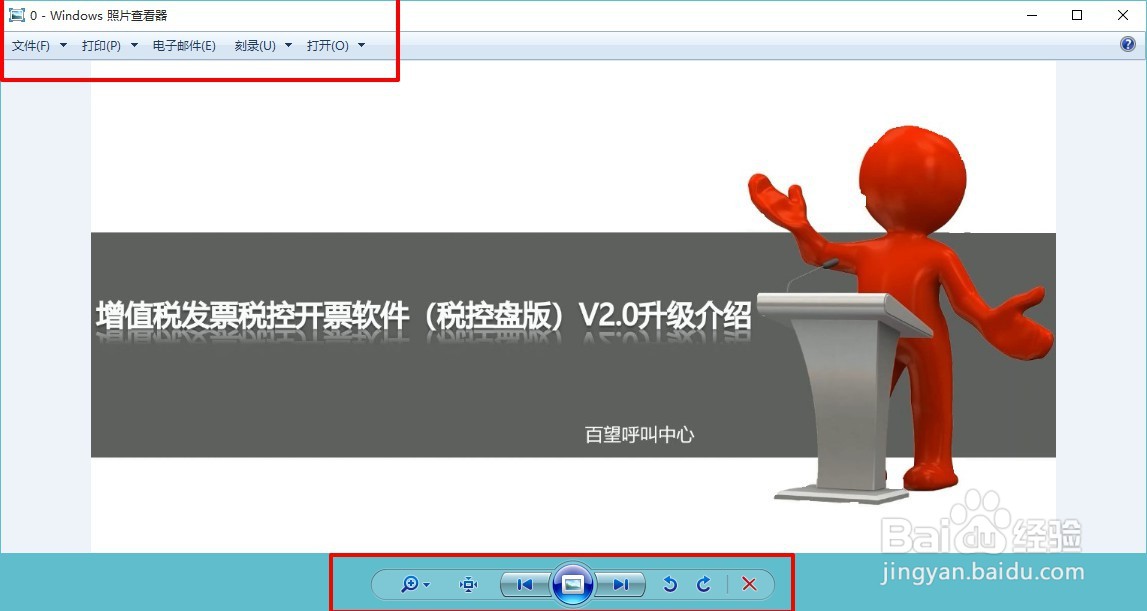
Task: Click the displayed slide image
Action: [x=573, y=307]
